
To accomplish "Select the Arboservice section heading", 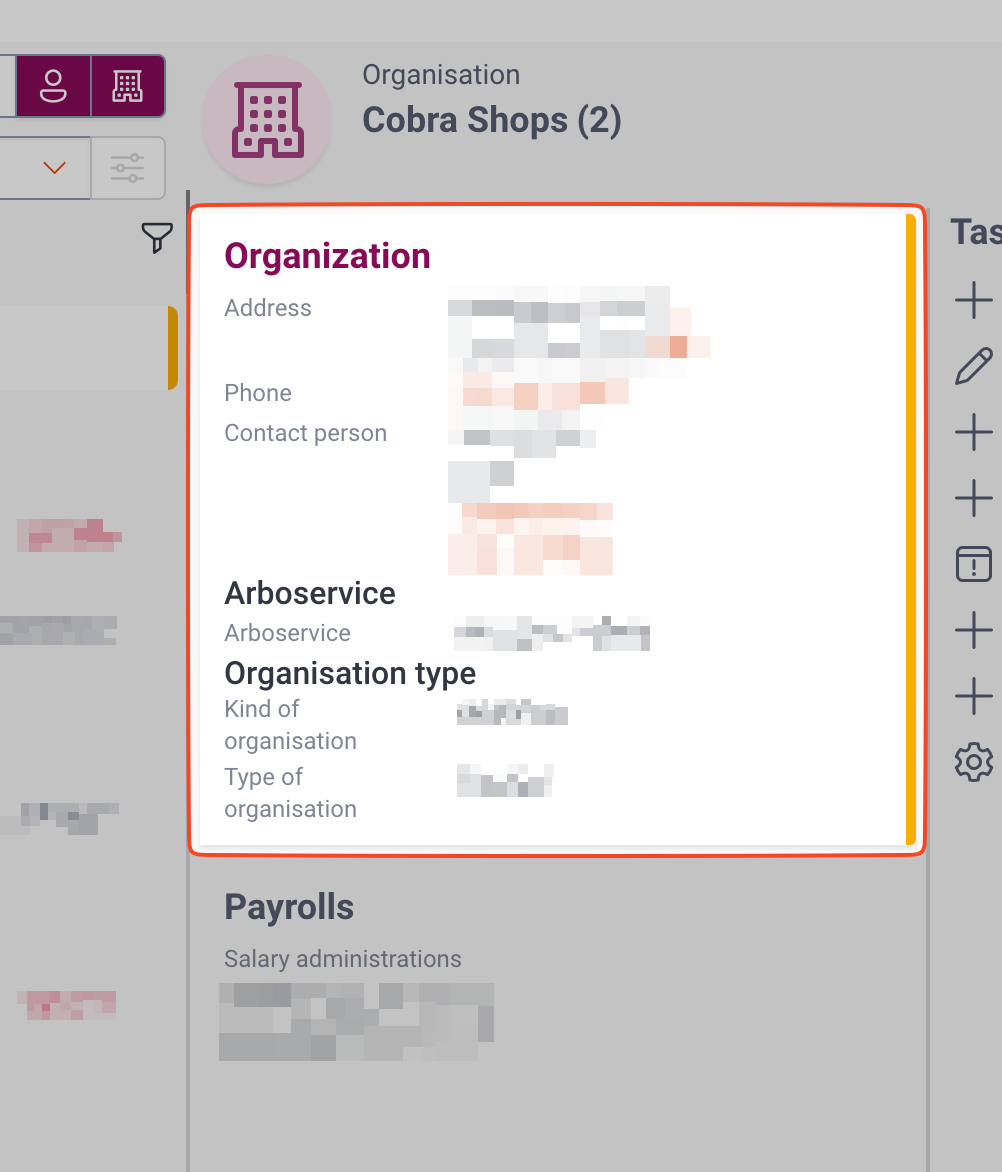I will 310,593.
